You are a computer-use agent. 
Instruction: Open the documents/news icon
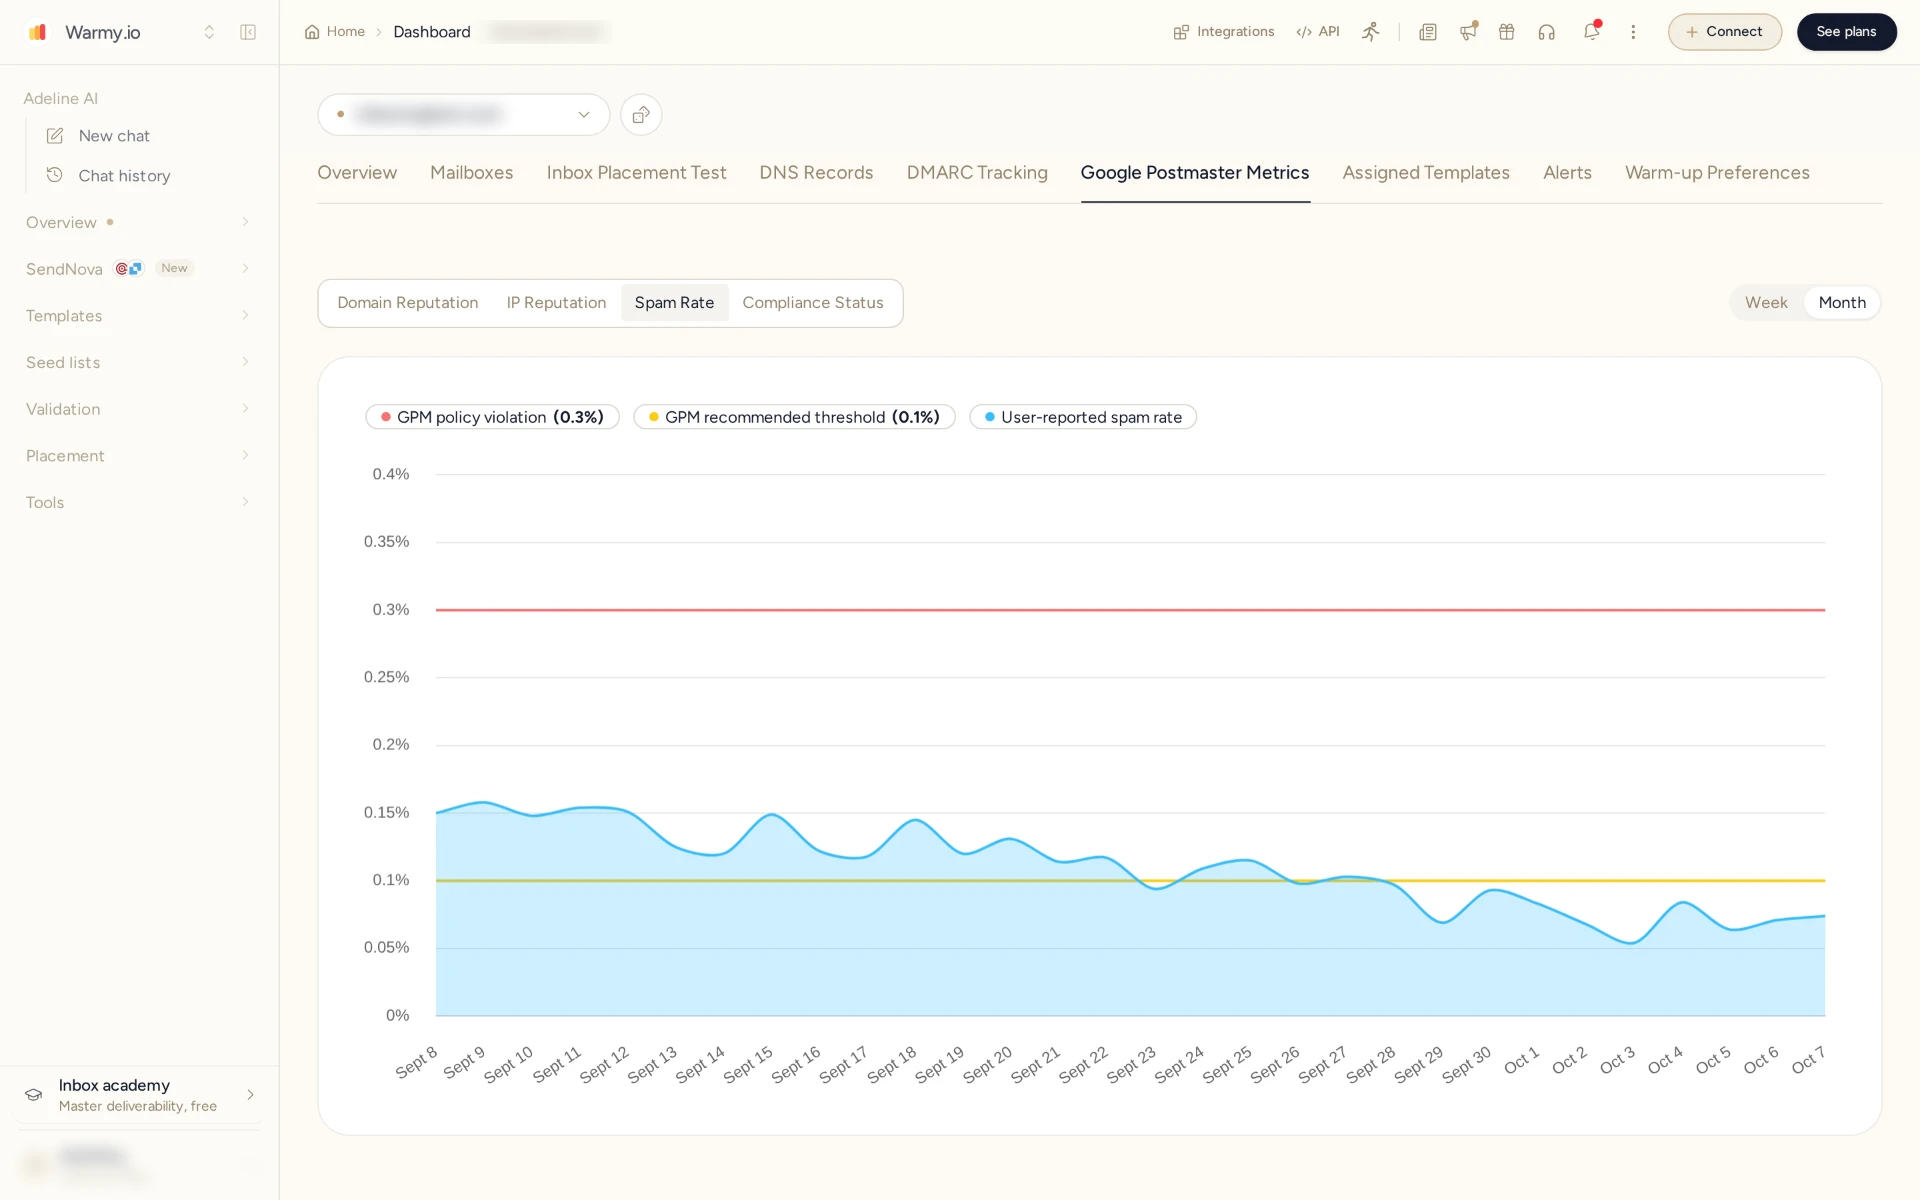[x=1428, y=32]
